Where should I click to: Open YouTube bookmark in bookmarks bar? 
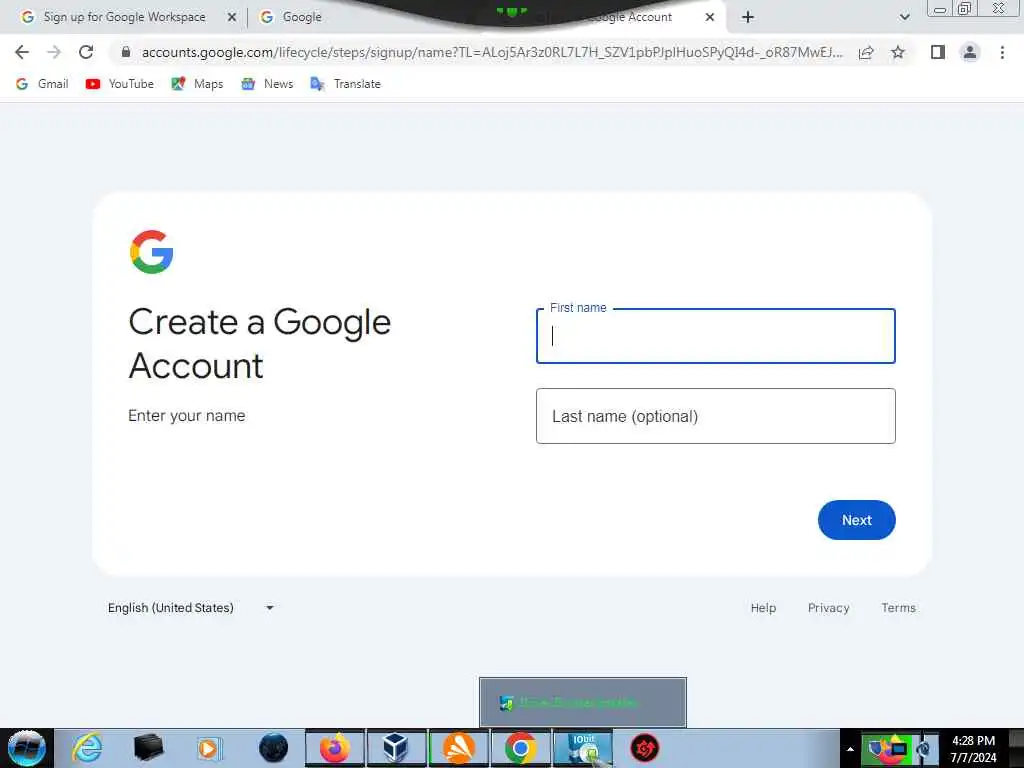(120, 84)
